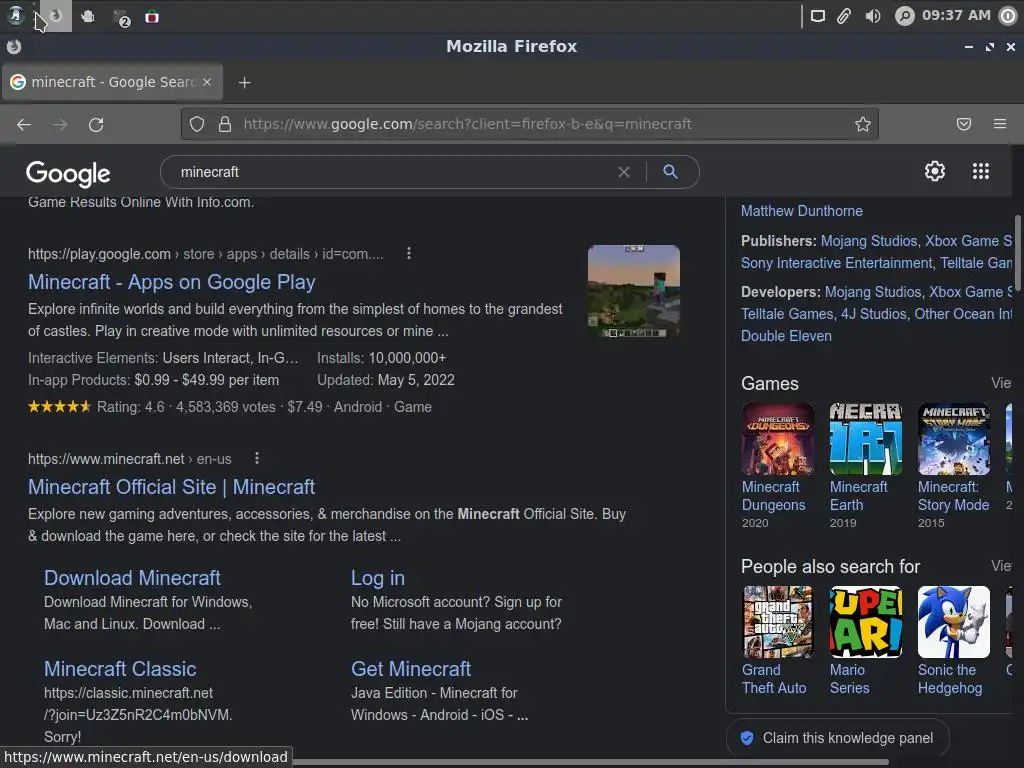Click the Minecraft Google Play thumbnail image
This screenshot has width=1024, height=768.
point(633,291)
